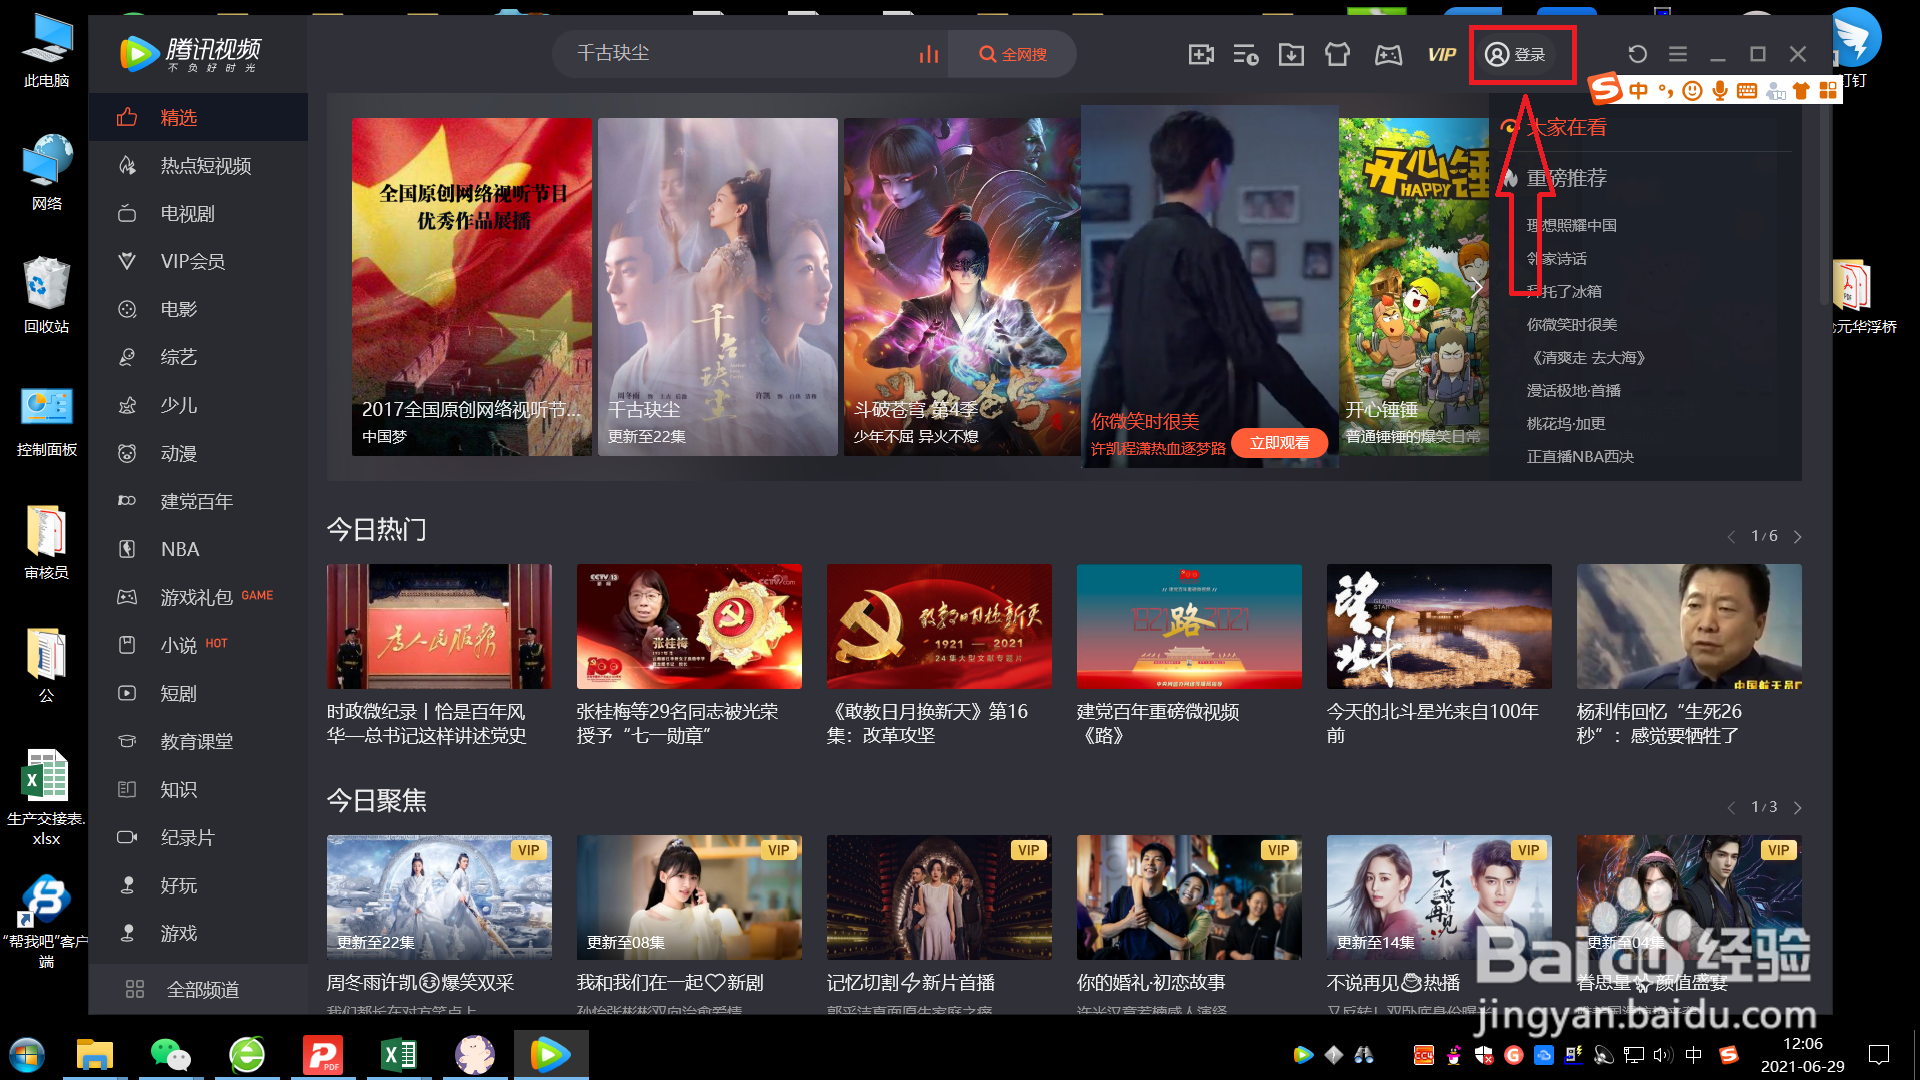
Task: Click the refresh icon in title bar
Action: point(1637,54)
